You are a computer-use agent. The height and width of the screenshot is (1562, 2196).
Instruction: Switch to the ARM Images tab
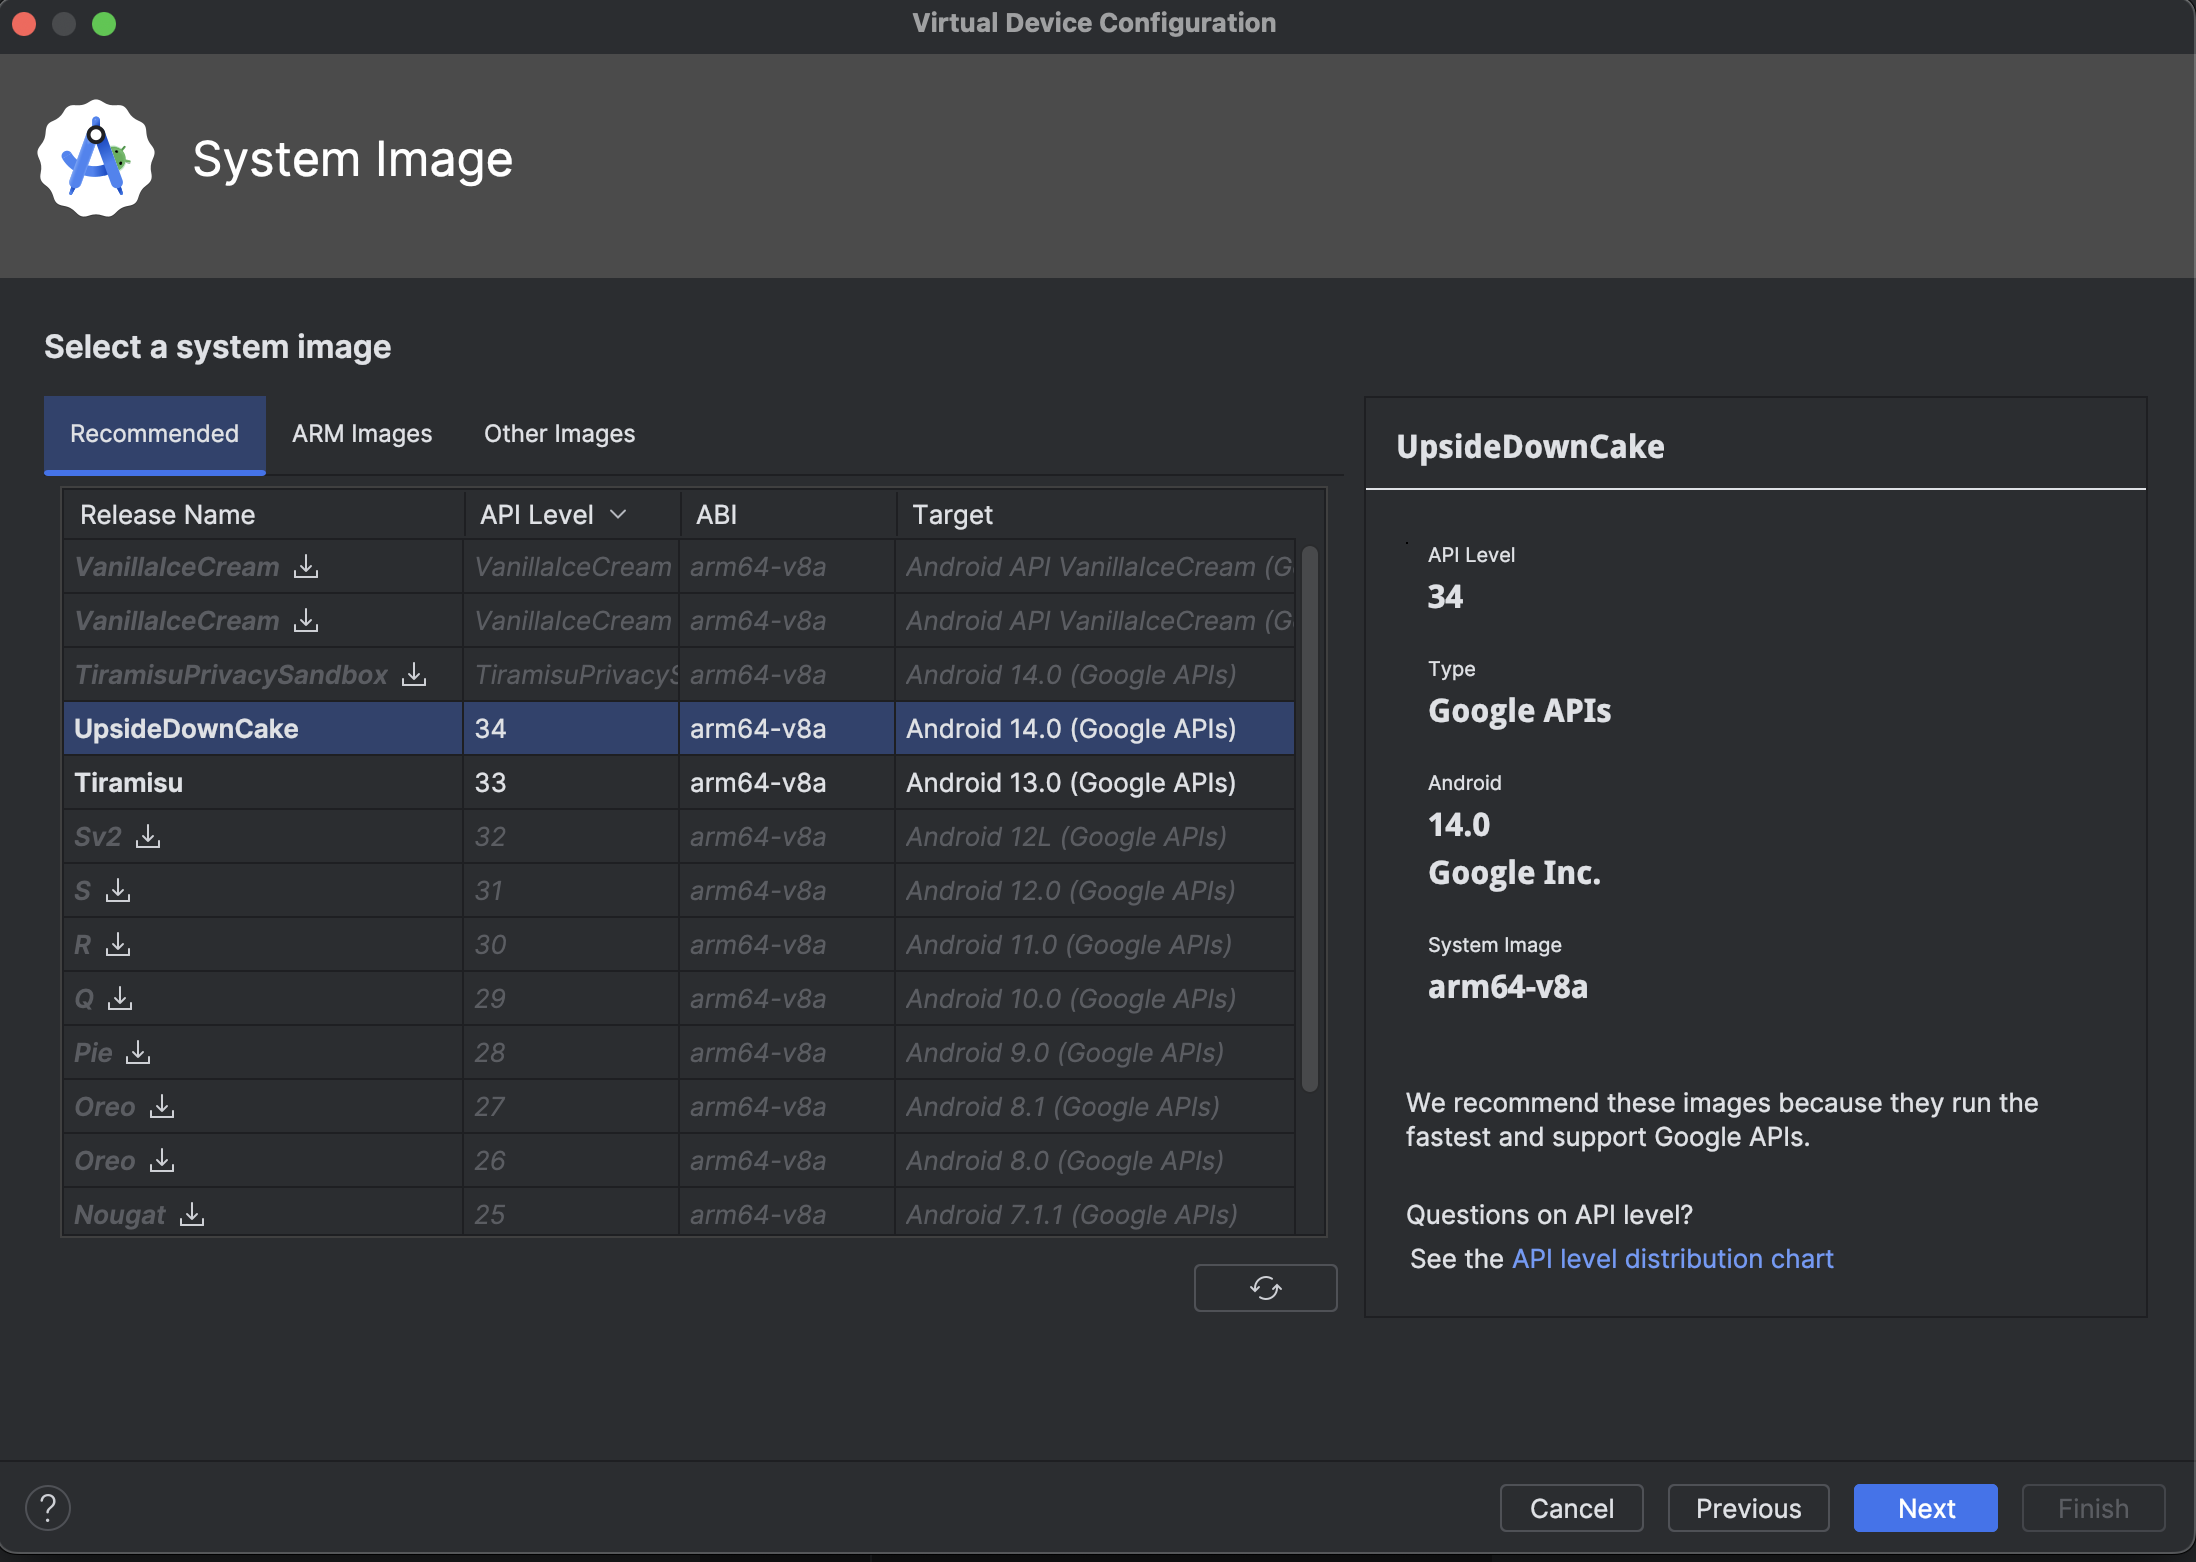[362, 434]
